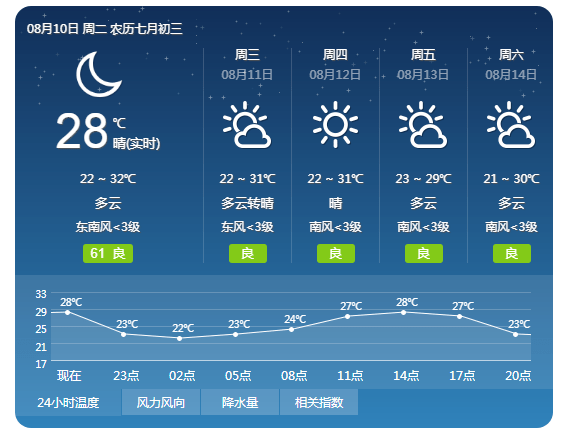This screenshot has width=573, height=436.
Task: Click the partly cloudy icon for 周六
Action: (511, 125)
